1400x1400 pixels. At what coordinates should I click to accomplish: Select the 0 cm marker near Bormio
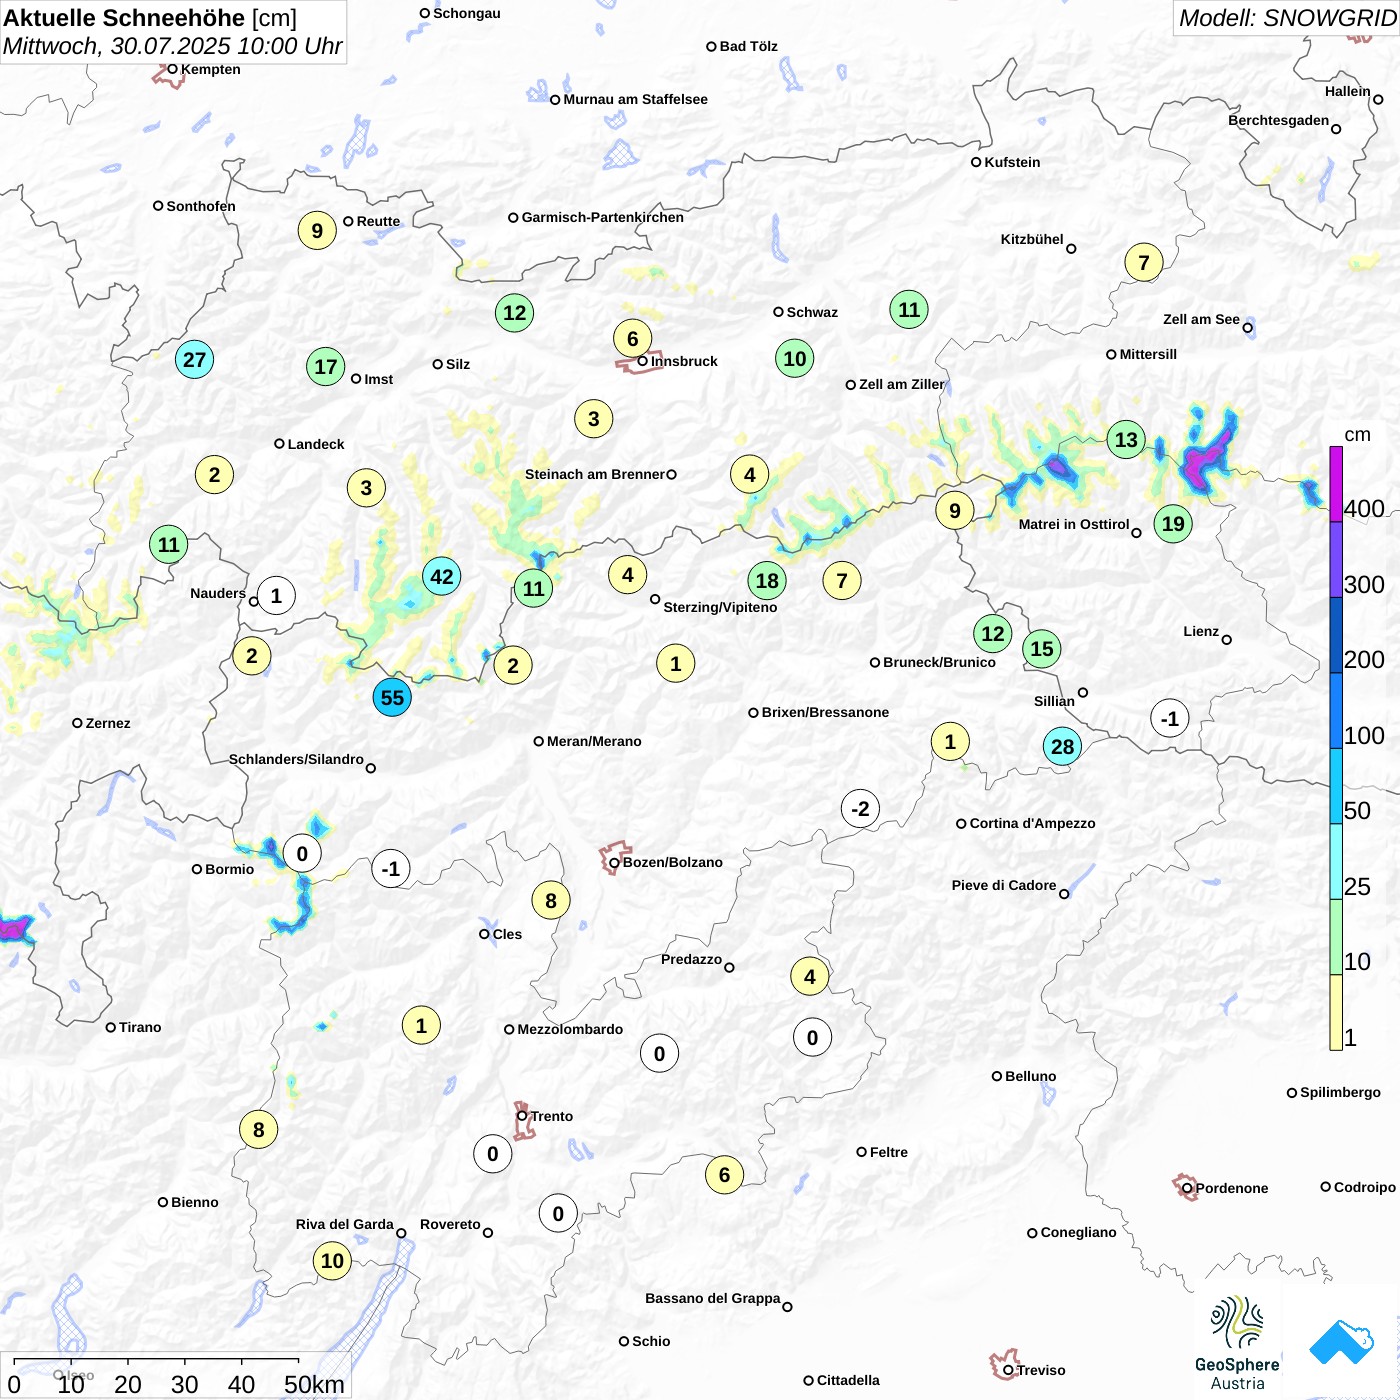coord(302,853)
